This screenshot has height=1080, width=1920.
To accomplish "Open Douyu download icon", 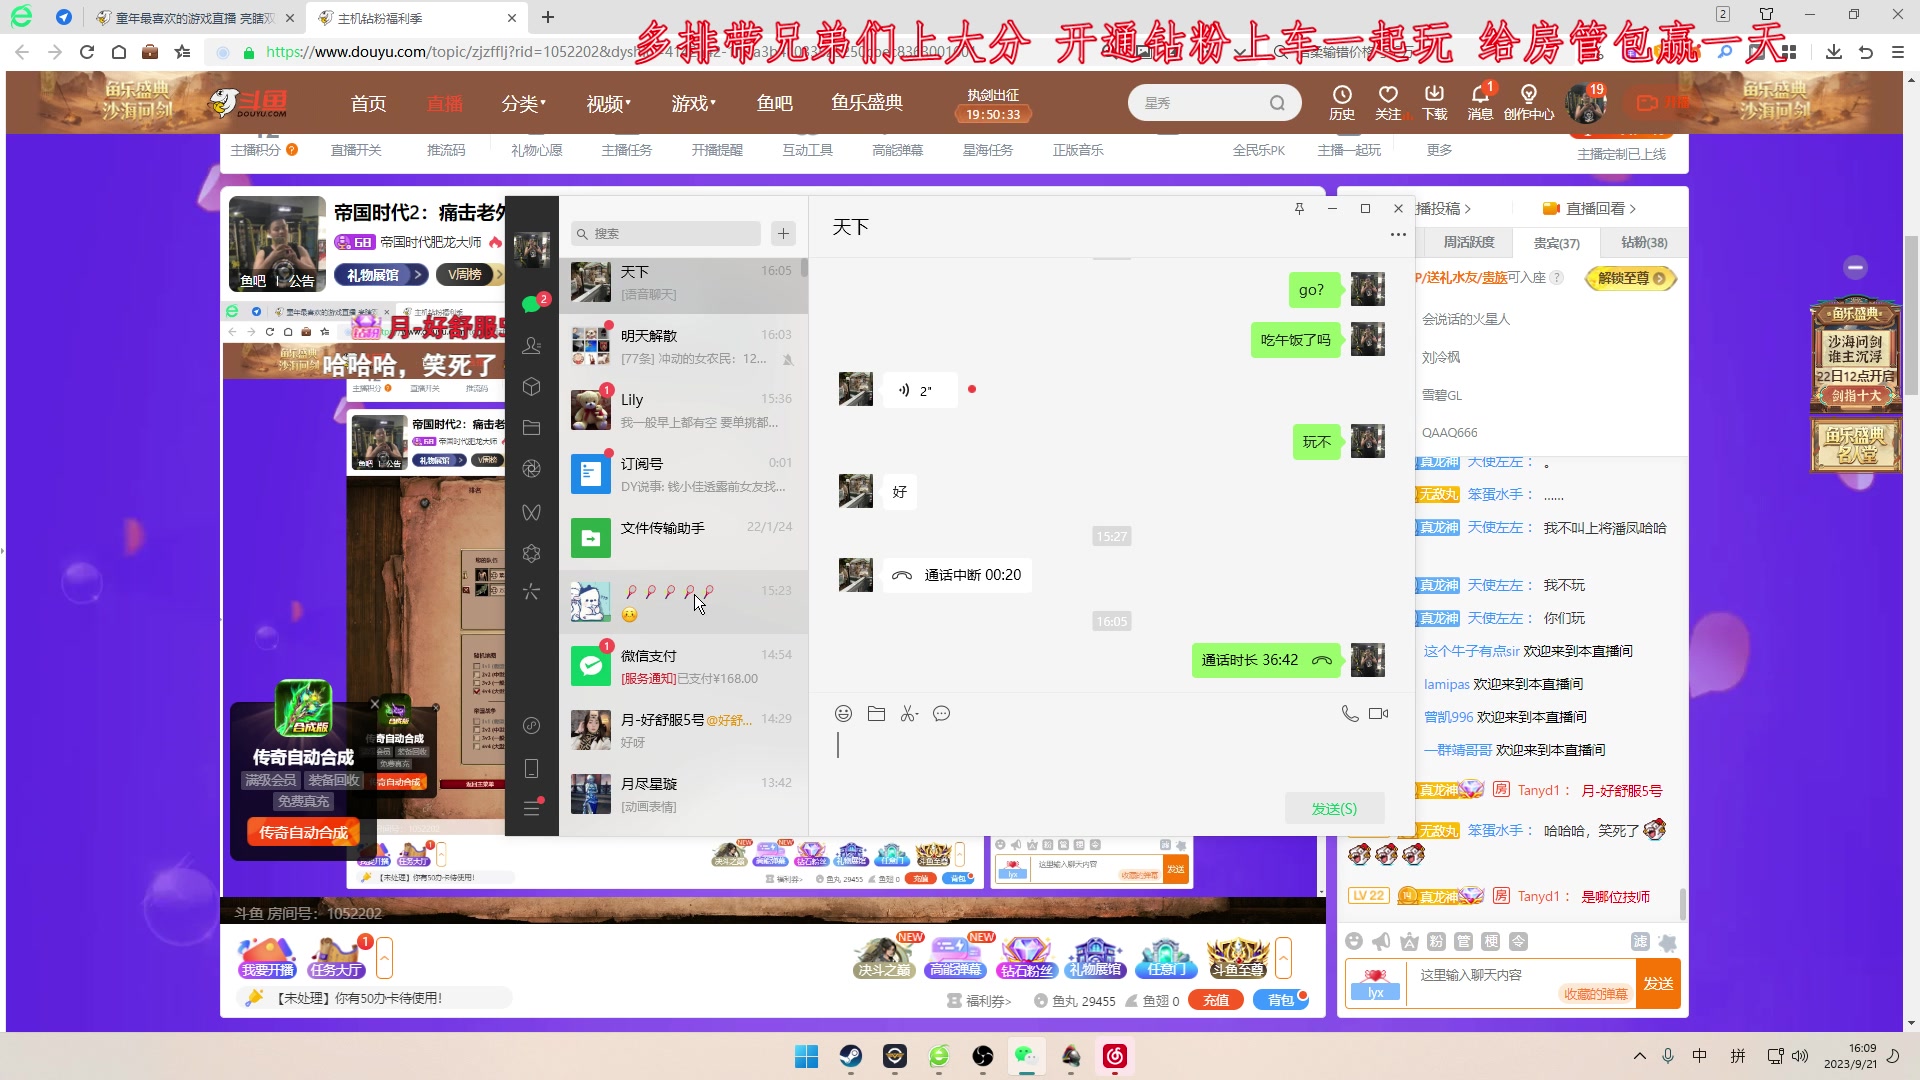I will click(x=1434, y=101).
